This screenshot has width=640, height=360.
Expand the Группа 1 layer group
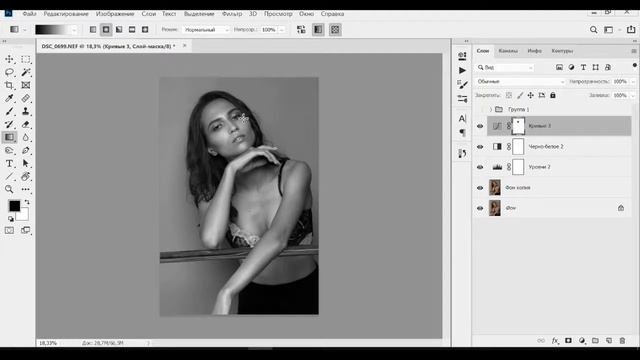click(x=491, y=109)
